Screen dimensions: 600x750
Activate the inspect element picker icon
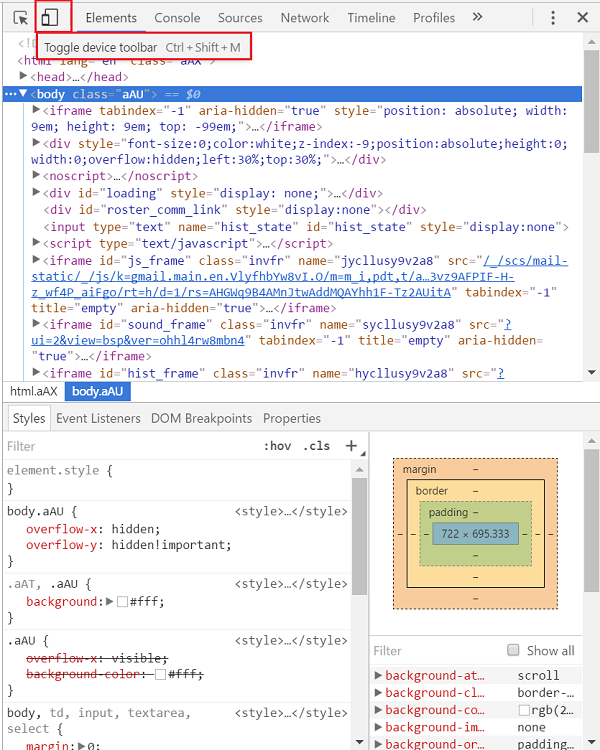click(x=21, y=18)
